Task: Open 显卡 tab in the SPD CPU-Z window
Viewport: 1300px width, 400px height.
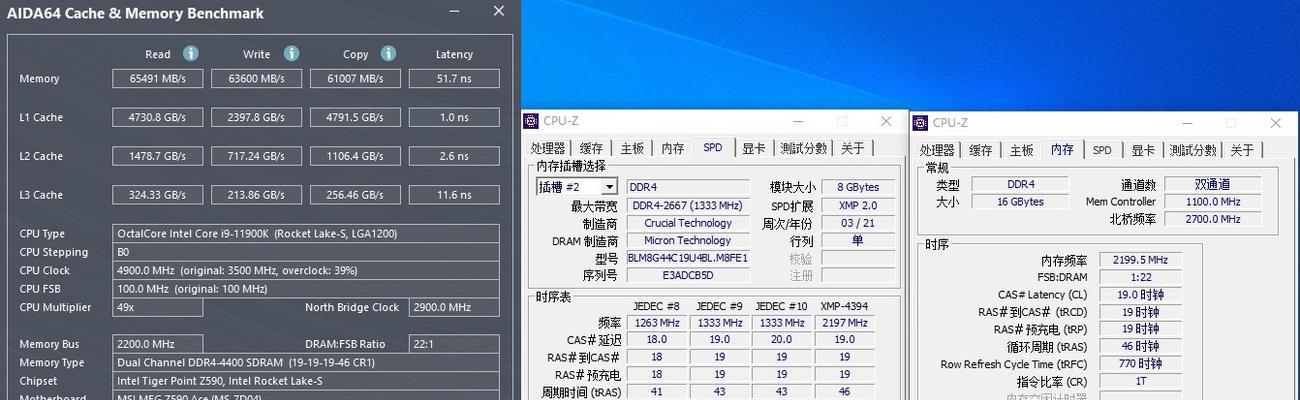Action: [x=753, y=148]
